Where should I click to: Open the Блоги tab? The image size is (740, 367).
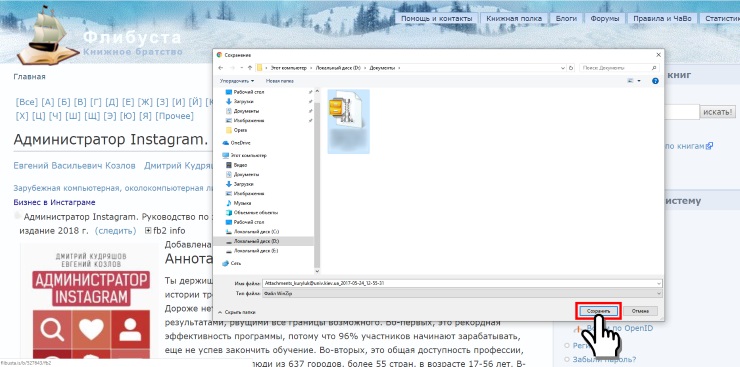coord(566,18)
